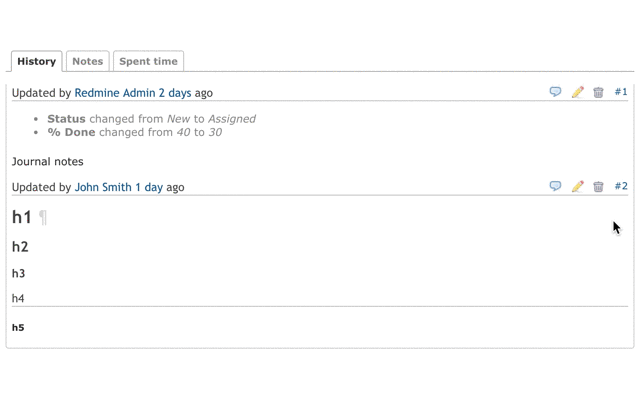Image resolution: width=640 pixels, height=400 pixels.
Task: Open the Notes tab
Action: point(88,61)
